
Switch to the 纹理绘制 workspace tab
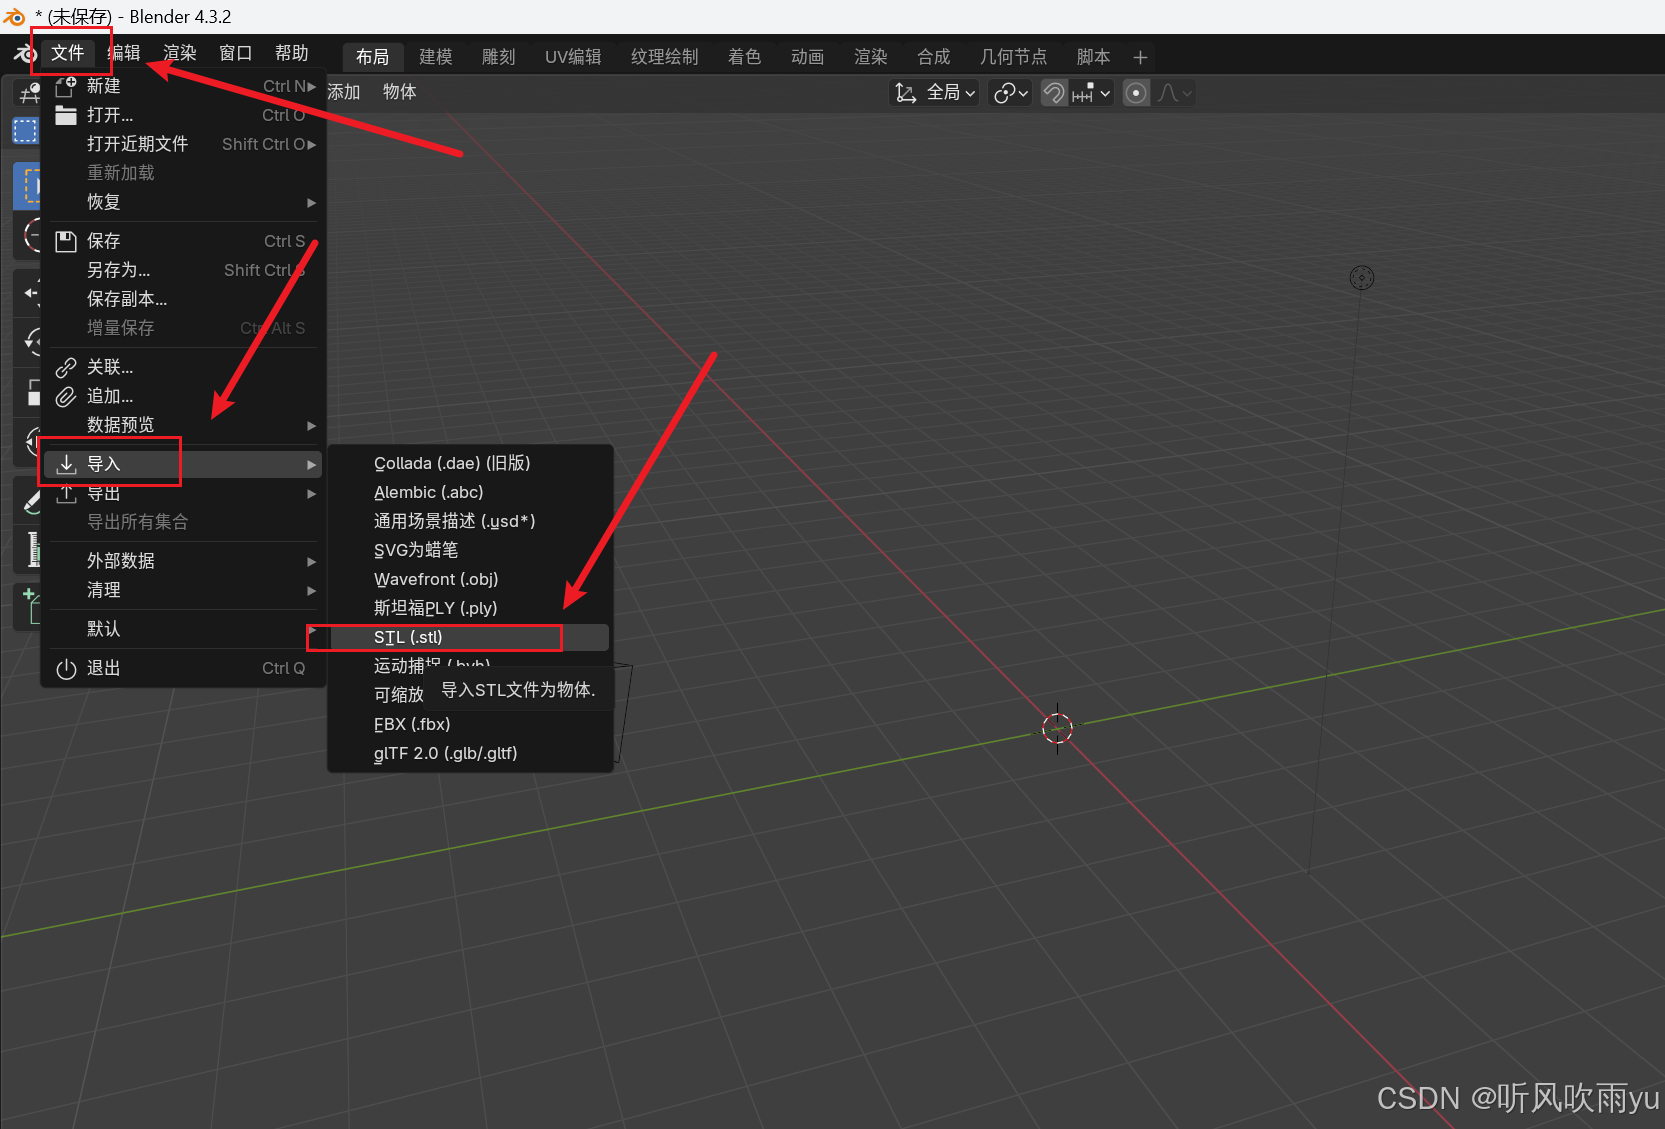(x=664, y=57)
